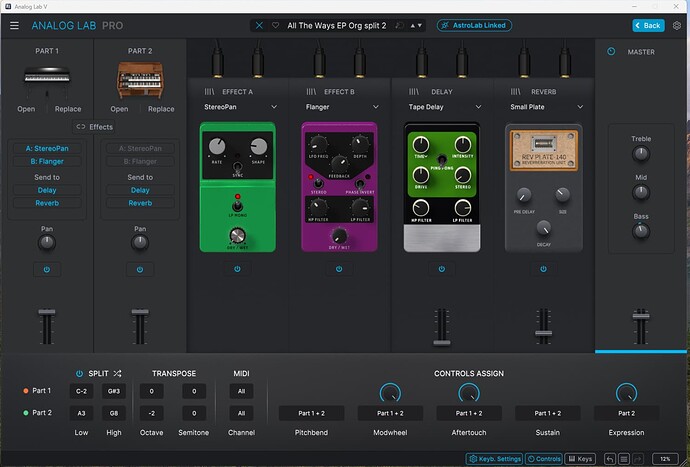
Task: Toggle the Split power switch
Action: point(80,373)
